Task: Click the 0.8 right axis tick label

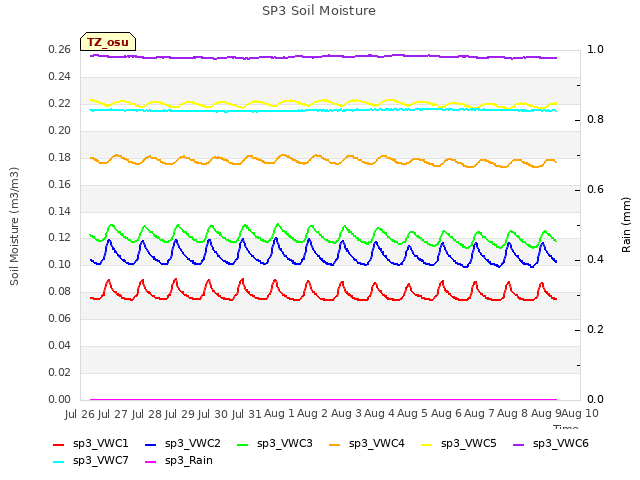Action: [595, 120]
